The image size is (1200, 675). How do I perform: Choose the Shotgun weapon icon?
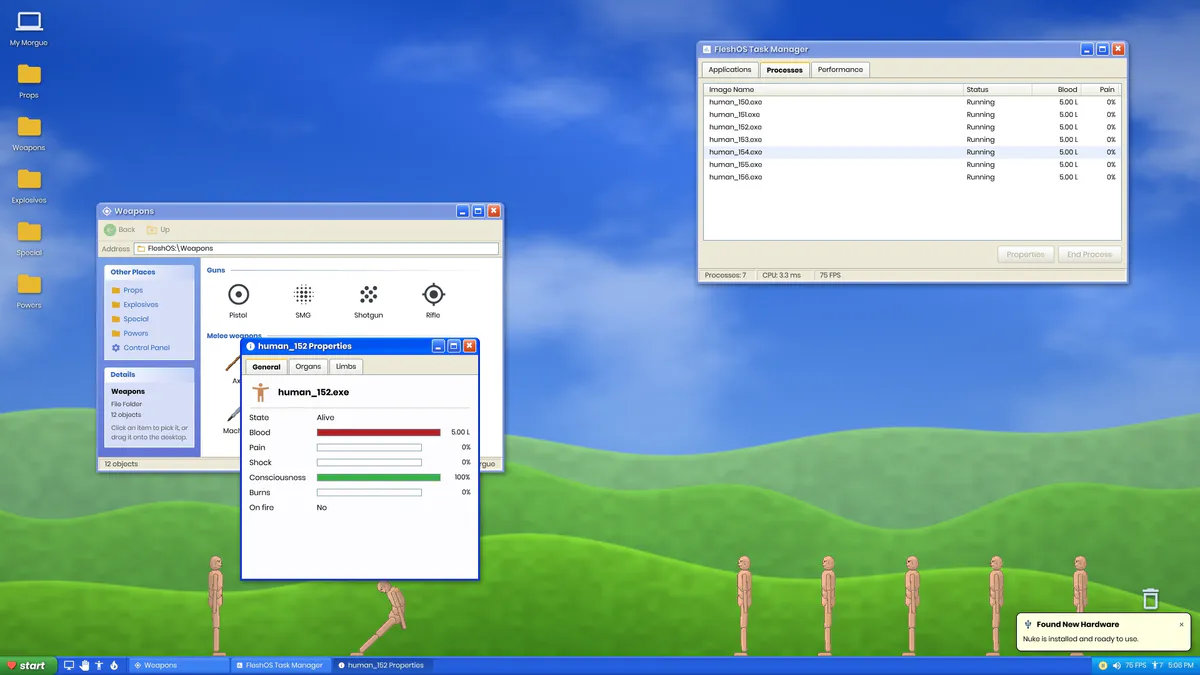(368, 294)
